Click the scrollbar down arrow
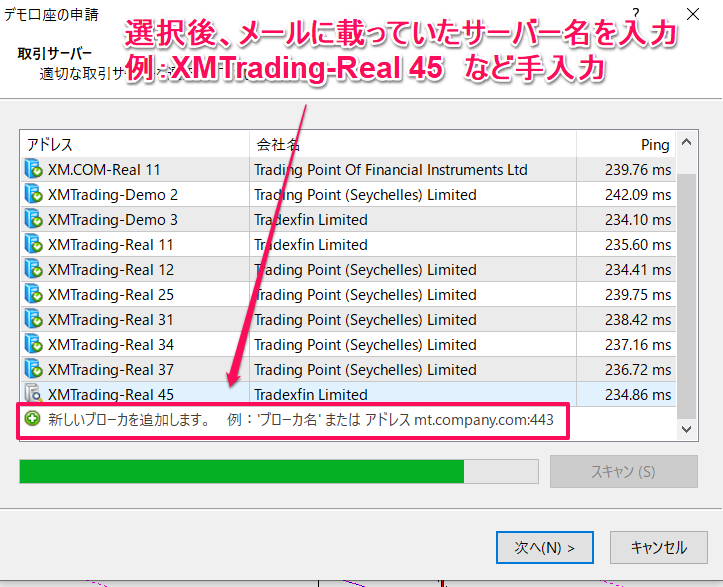Viewport: 723px width, 587px height. click(687, 429)
